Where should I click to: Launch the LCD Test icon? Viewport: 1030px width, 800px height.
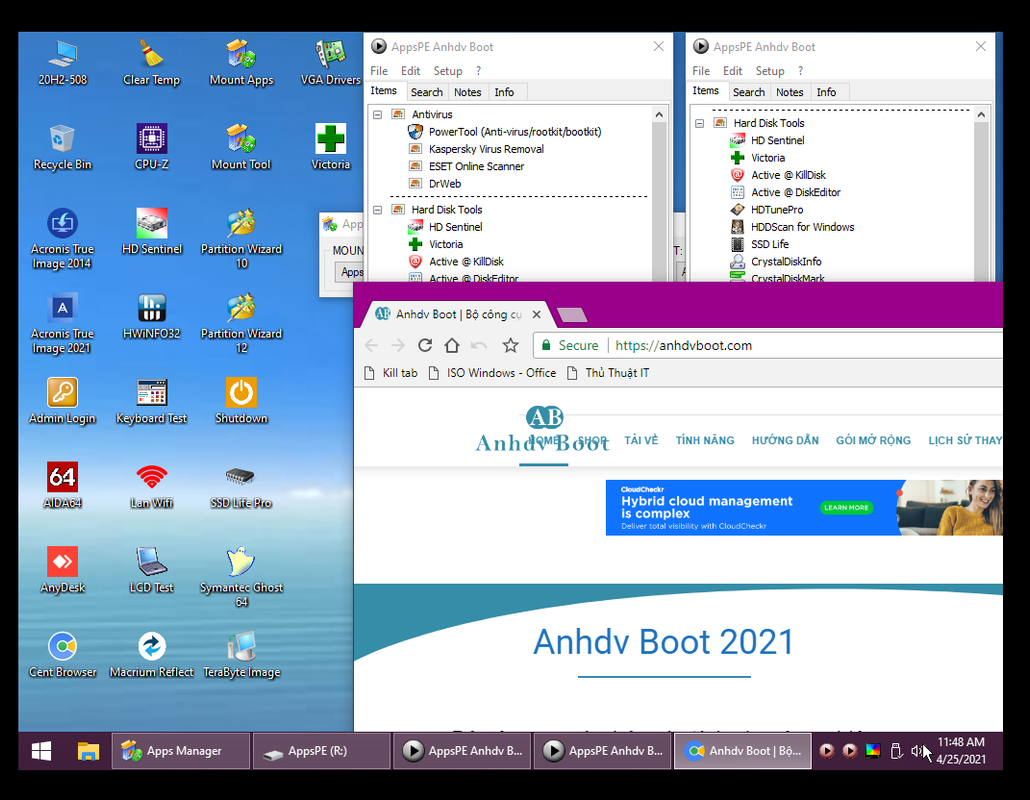(x=152, y=570)
